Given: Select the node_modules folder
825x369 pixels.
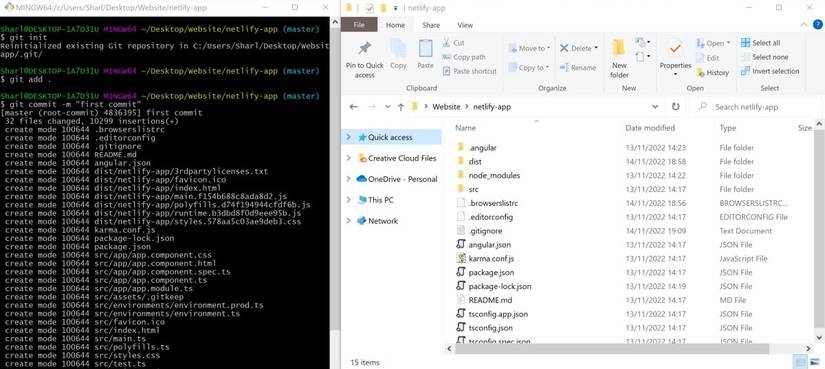Looking at the screenshot, I should 494,175.
